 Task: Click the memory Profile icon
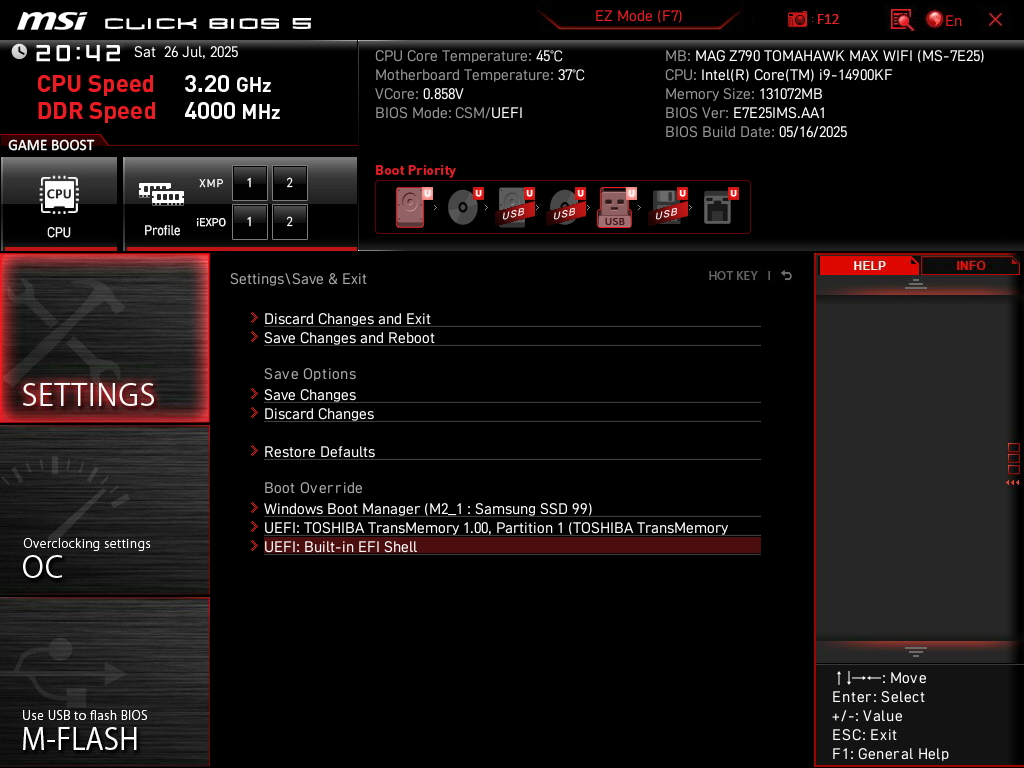[161, 194]
